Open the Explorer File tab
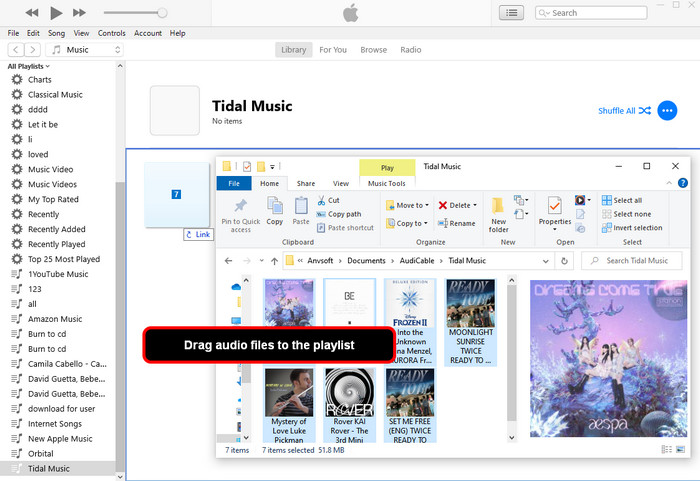 click(234, 183)
